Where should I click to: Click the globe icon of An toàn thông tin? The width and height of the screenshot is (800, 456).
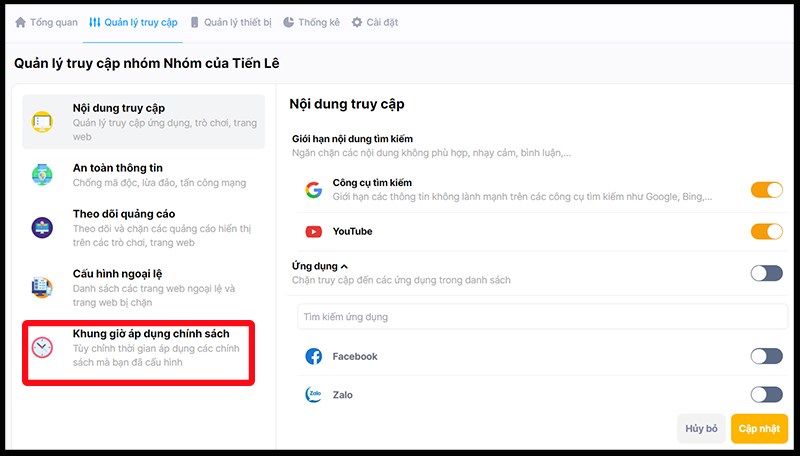[42, 175]
